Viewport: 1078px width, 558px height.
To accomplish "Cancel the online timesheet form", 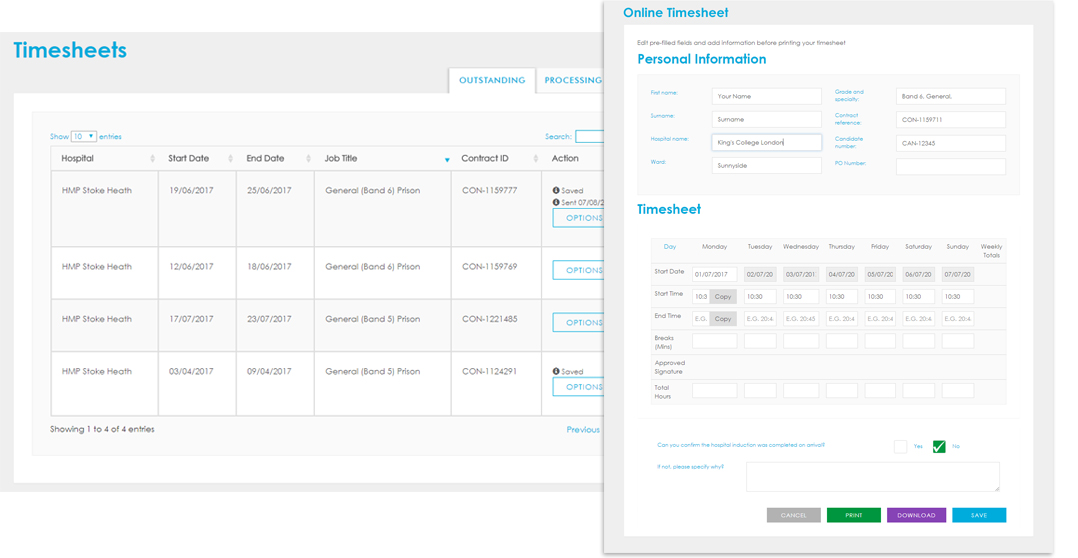I will click(x=793, y=515).
